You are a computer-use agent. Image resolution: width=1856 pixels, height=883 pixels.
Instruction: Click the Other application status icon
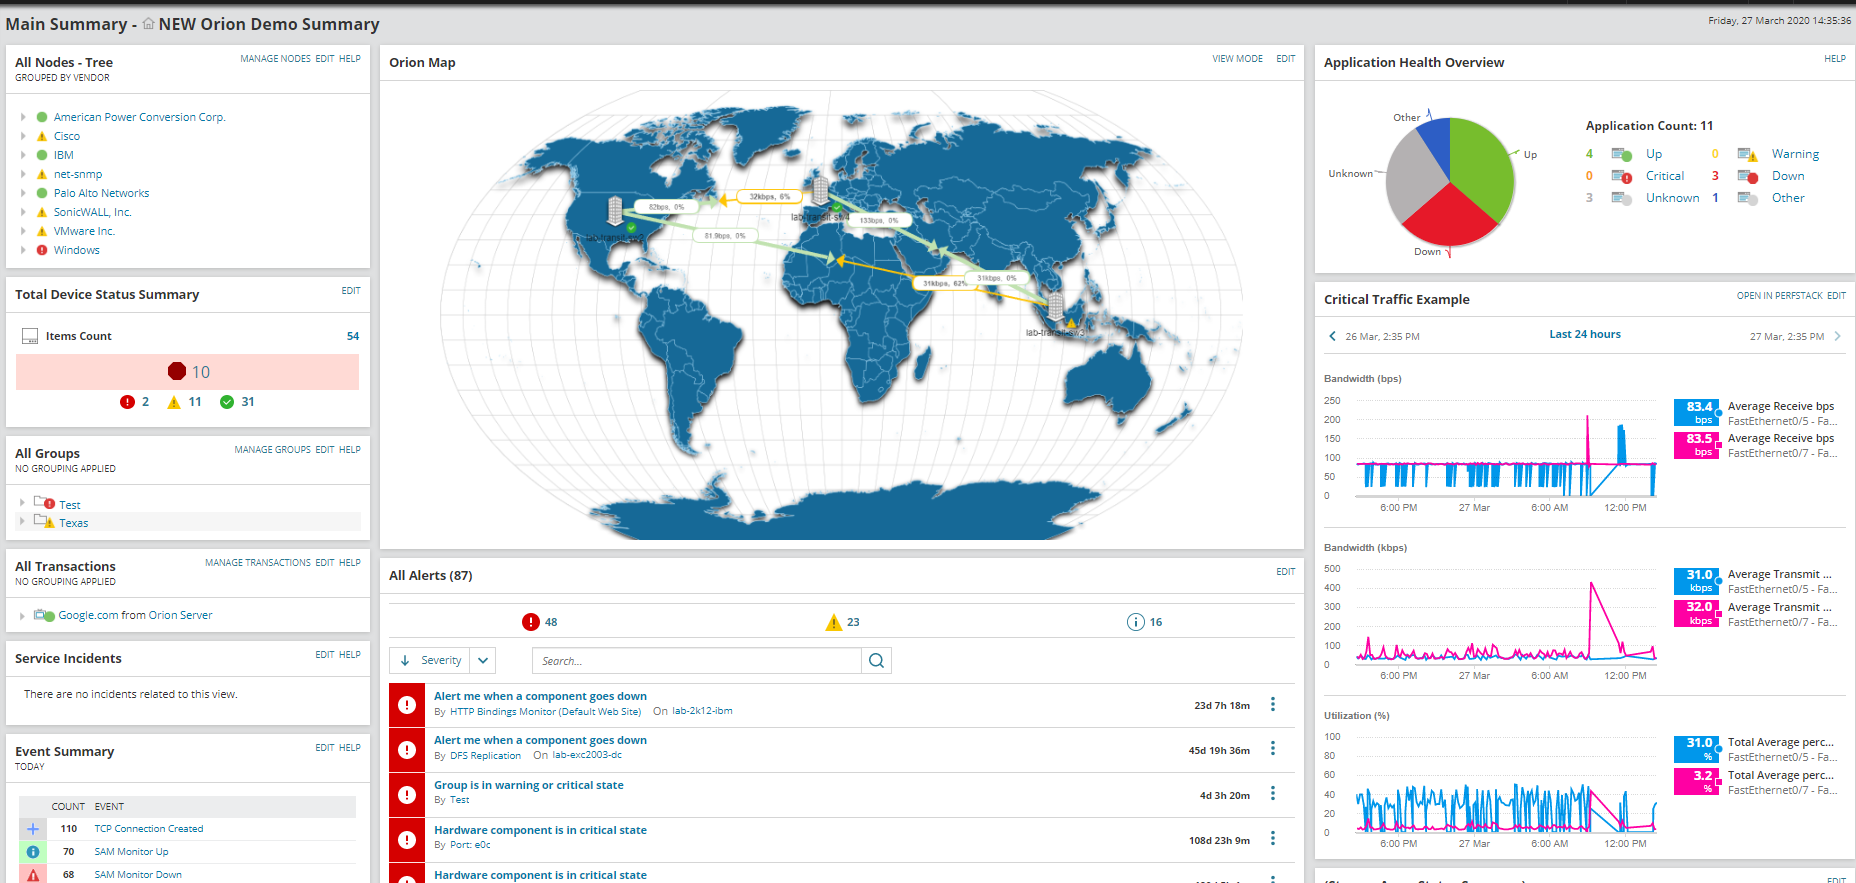click(x=1748, y=198)
